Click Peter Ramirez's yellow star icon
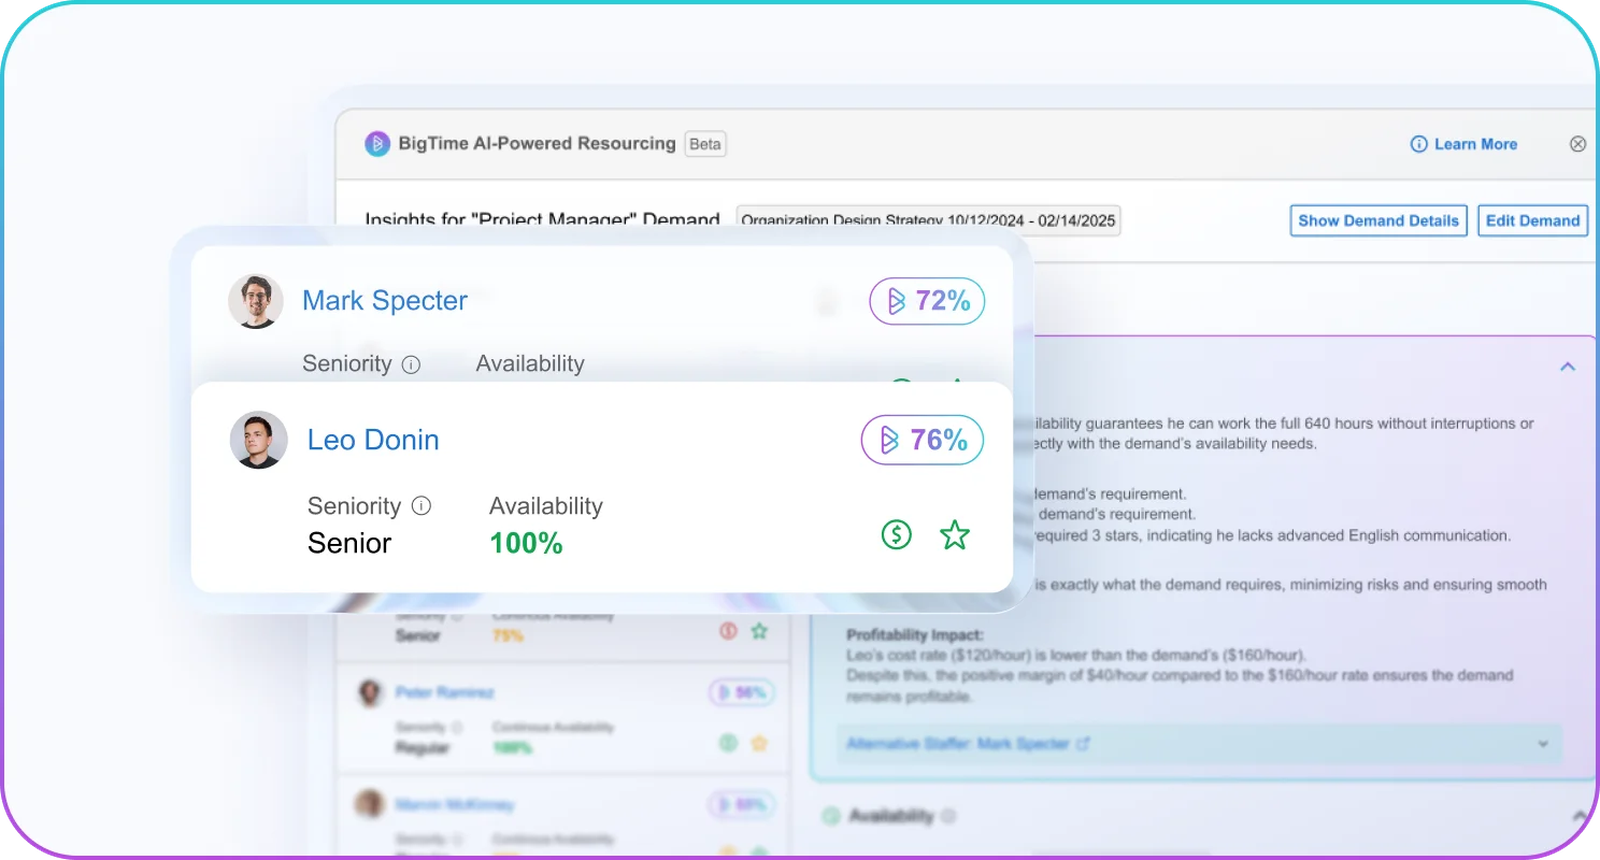This screenshot has height=860, width=1600. tap(759, 743)
